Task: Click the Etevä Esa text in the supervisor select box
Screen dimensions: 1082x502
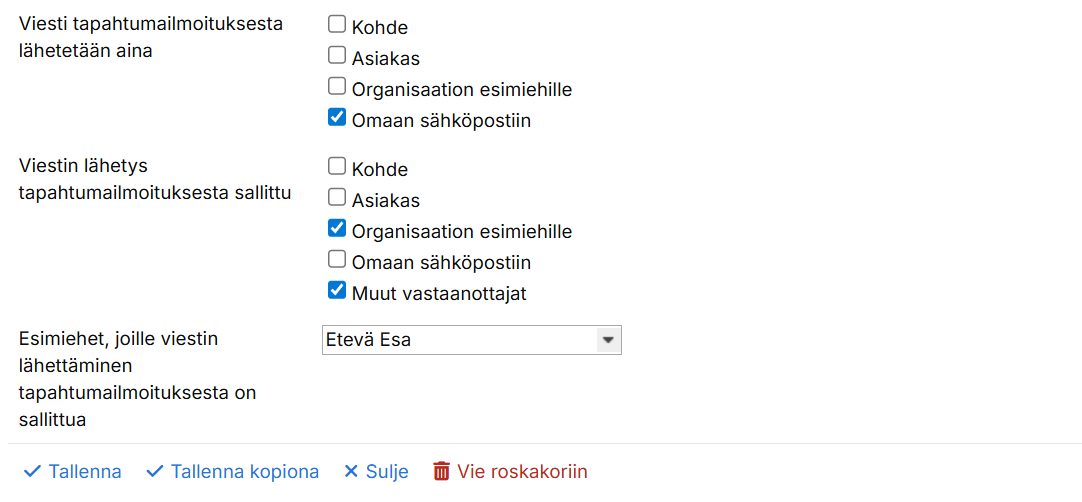Action: [x=369, y=340]
